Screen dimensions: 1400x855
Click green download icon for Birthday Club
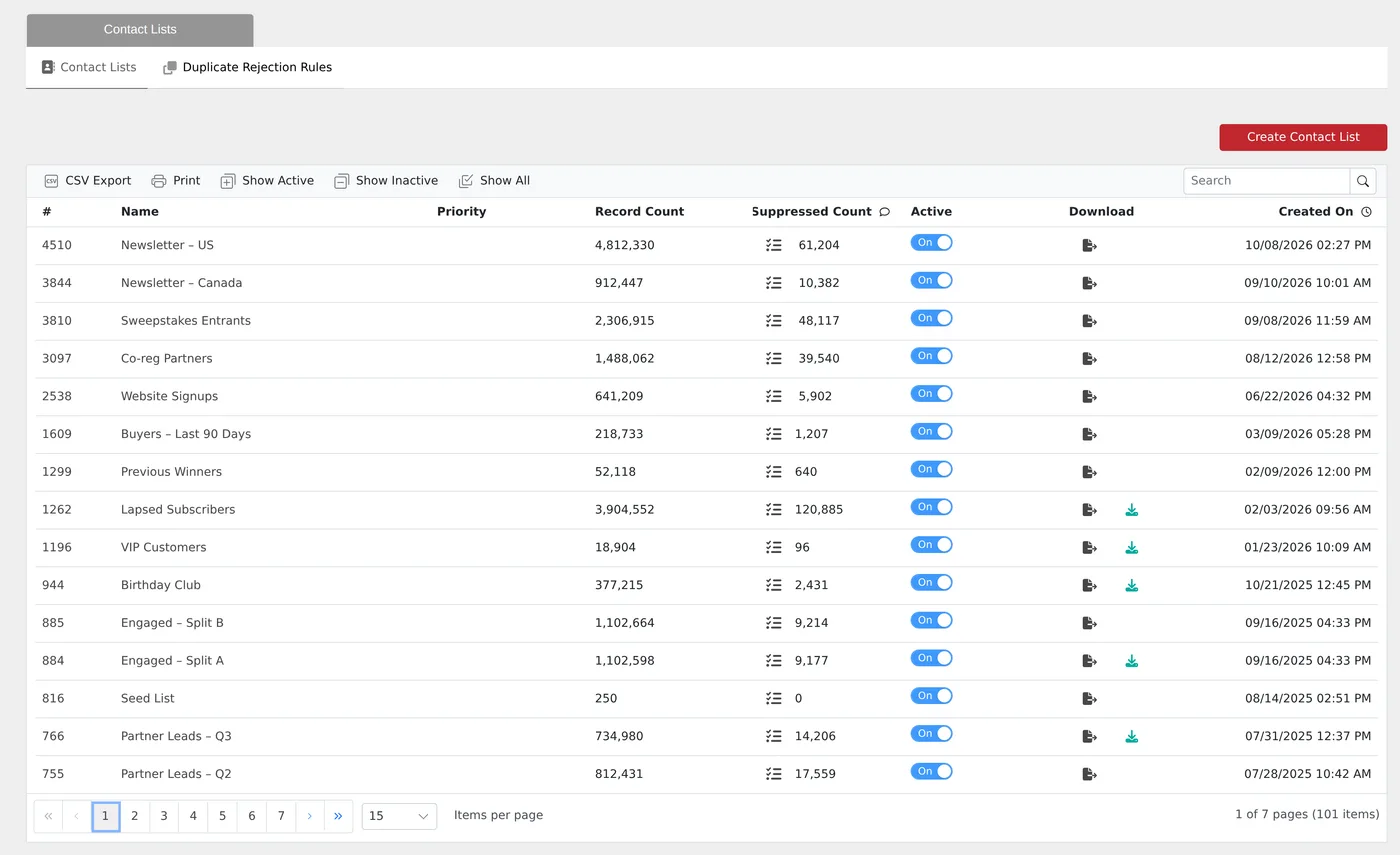click(x=1131, y=585)
